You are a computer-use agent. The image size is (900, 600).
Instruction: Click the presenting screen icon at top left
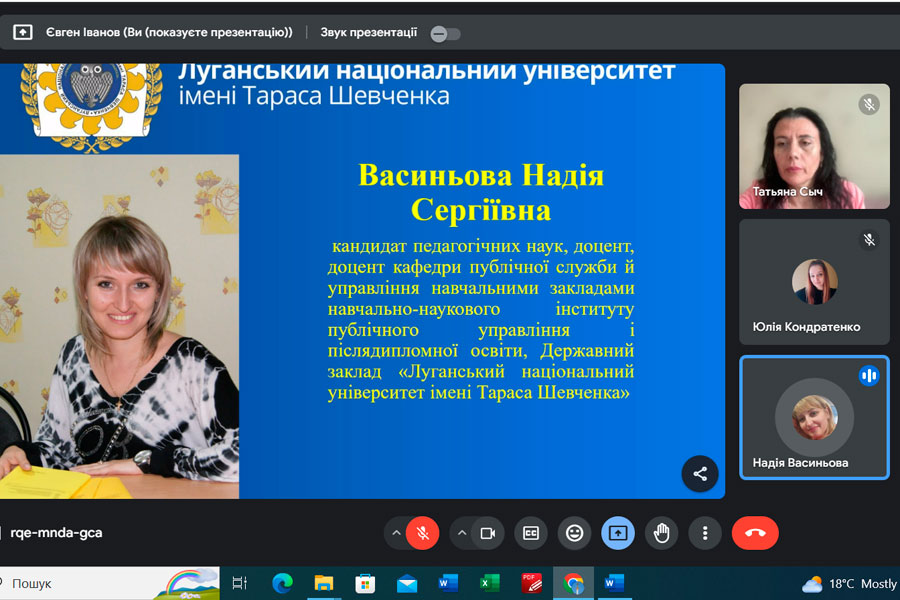pyautogui.click(x=22, y=32)
